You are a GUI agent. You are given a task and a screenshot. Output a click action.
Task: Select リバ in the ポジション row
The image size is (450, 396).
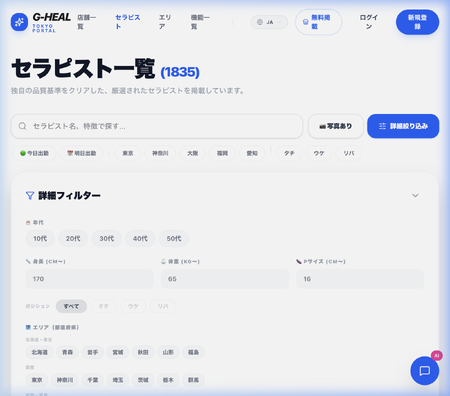point(163,306)
